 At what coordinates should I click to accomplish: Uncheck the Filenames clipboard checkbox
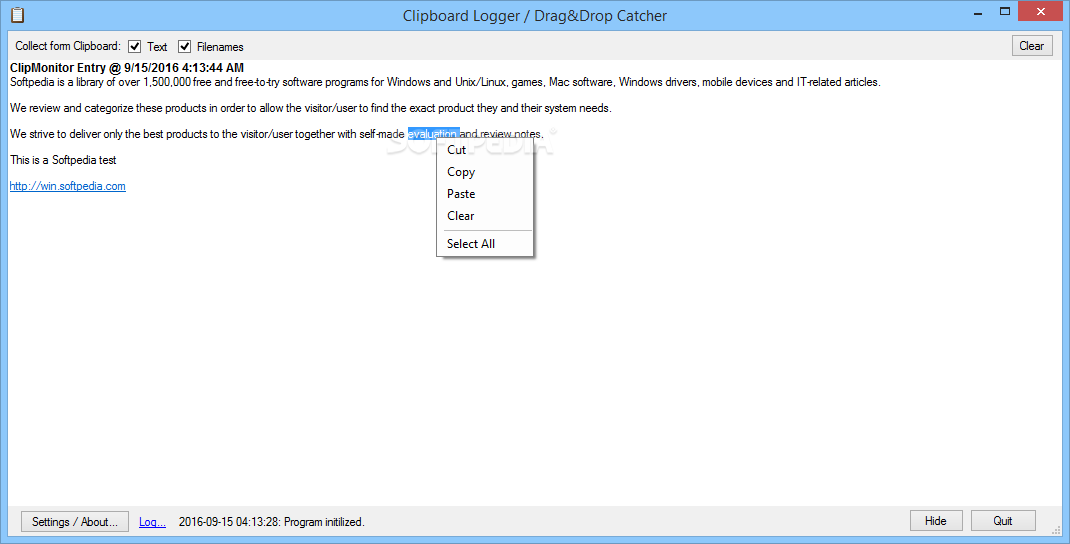pos(184,46)
